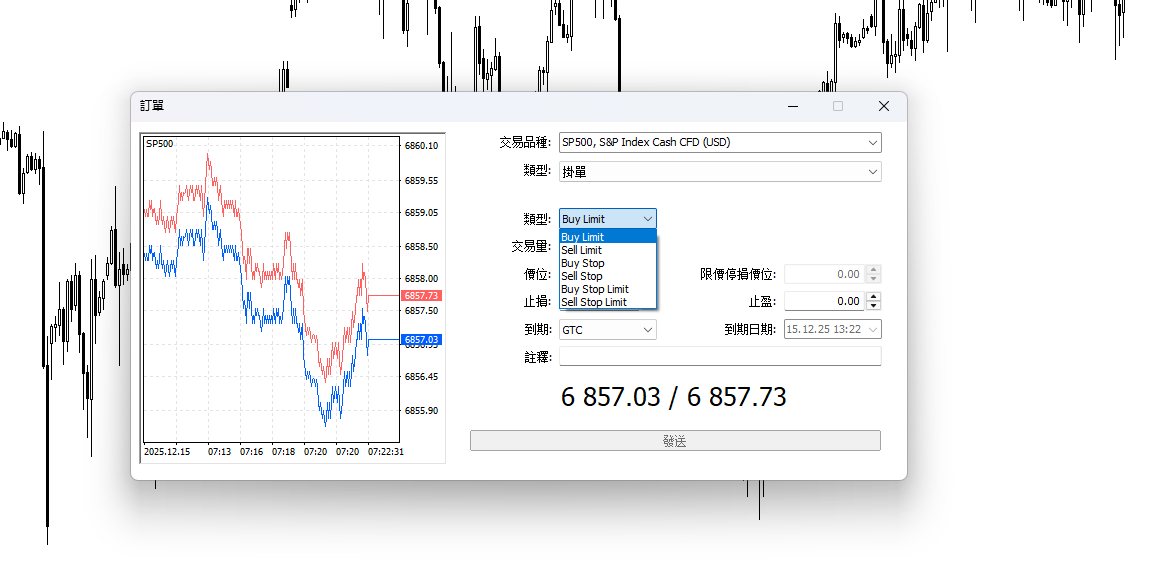This screenshot has height=563, width=1149.
Task: Close the 訂單 order dialog
Action: click(883, 106)
